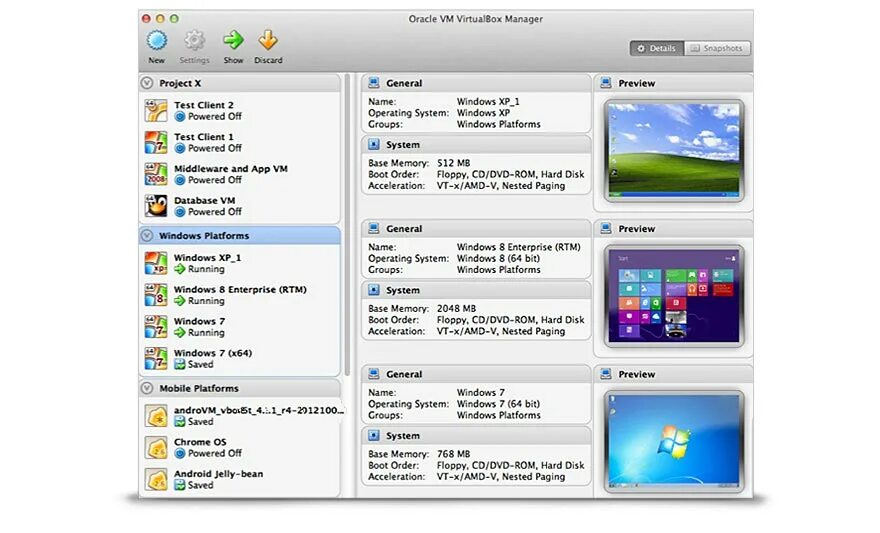Click the orange Discard arrow icon
This screenshot has height=533, width=880.
tap(268, 40)
